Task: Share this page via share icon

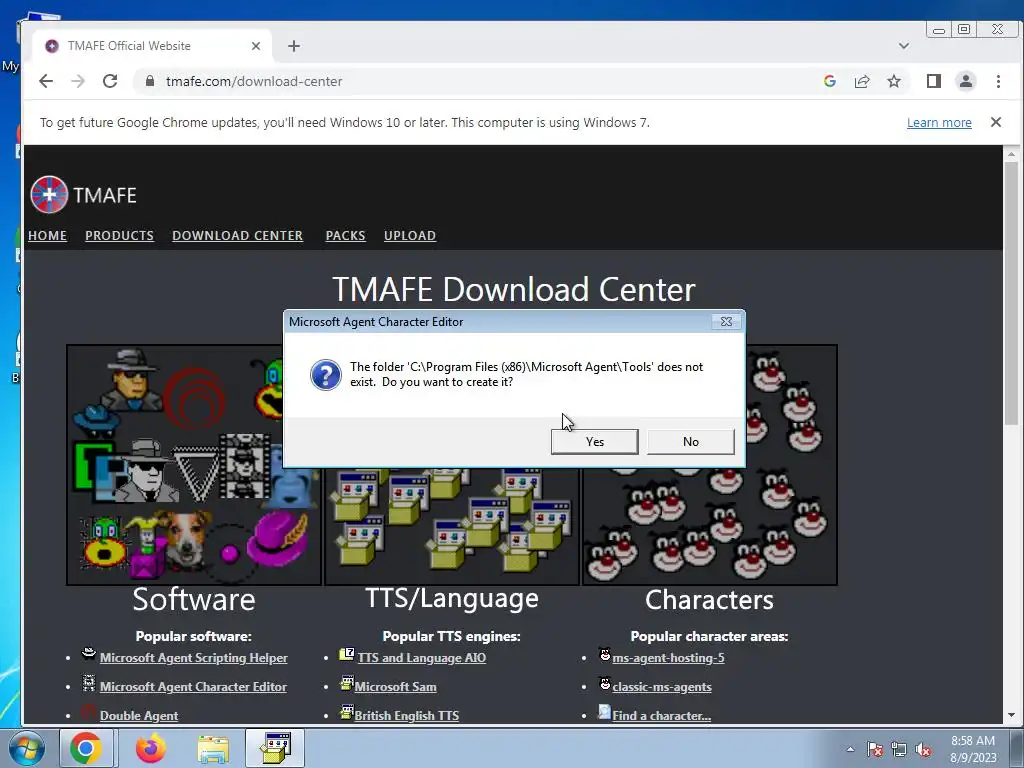Action: click(861, 81)
